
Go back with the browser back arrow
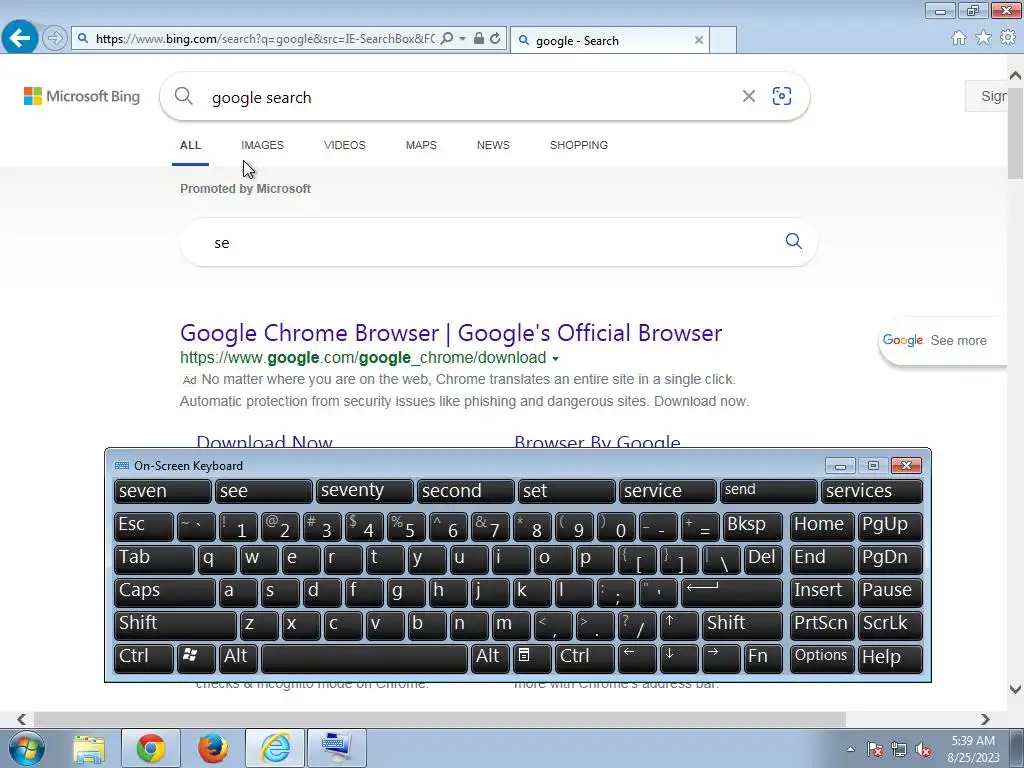[x=20, y=38]
